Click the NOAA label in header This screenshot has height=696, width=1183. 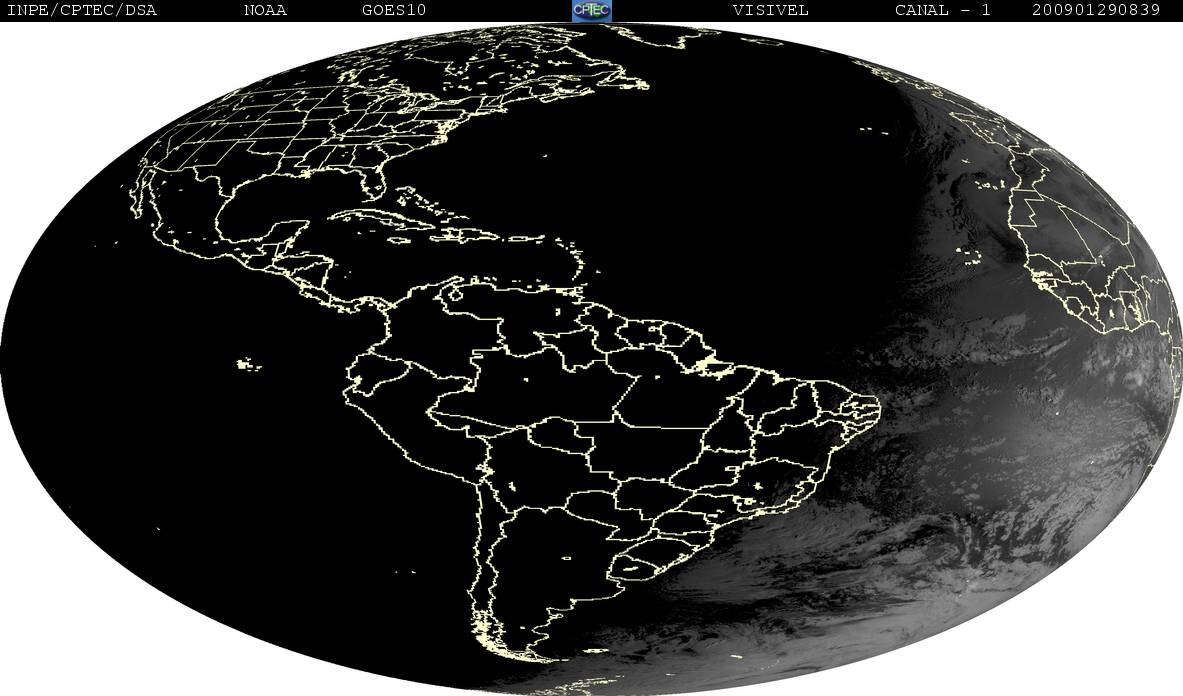point(265,10)
